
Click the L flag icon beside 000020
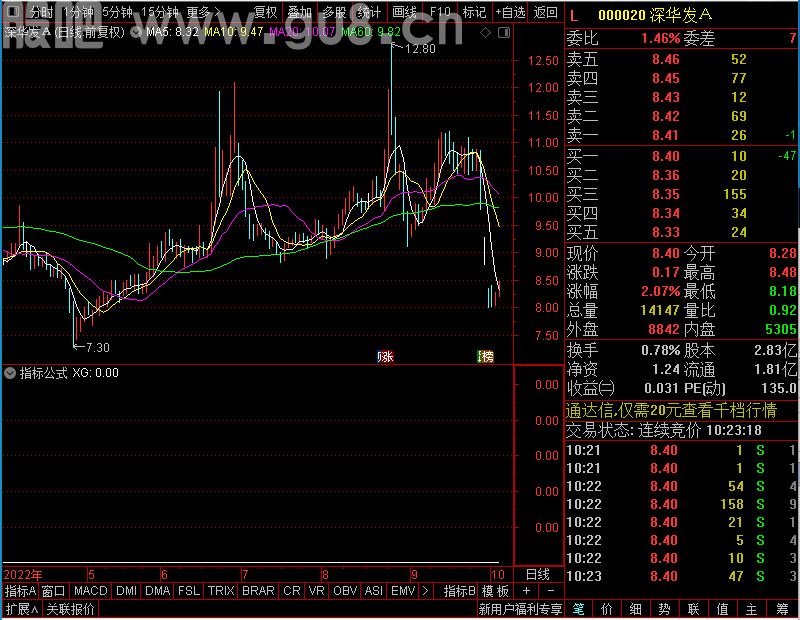click(x=574, y=16)
